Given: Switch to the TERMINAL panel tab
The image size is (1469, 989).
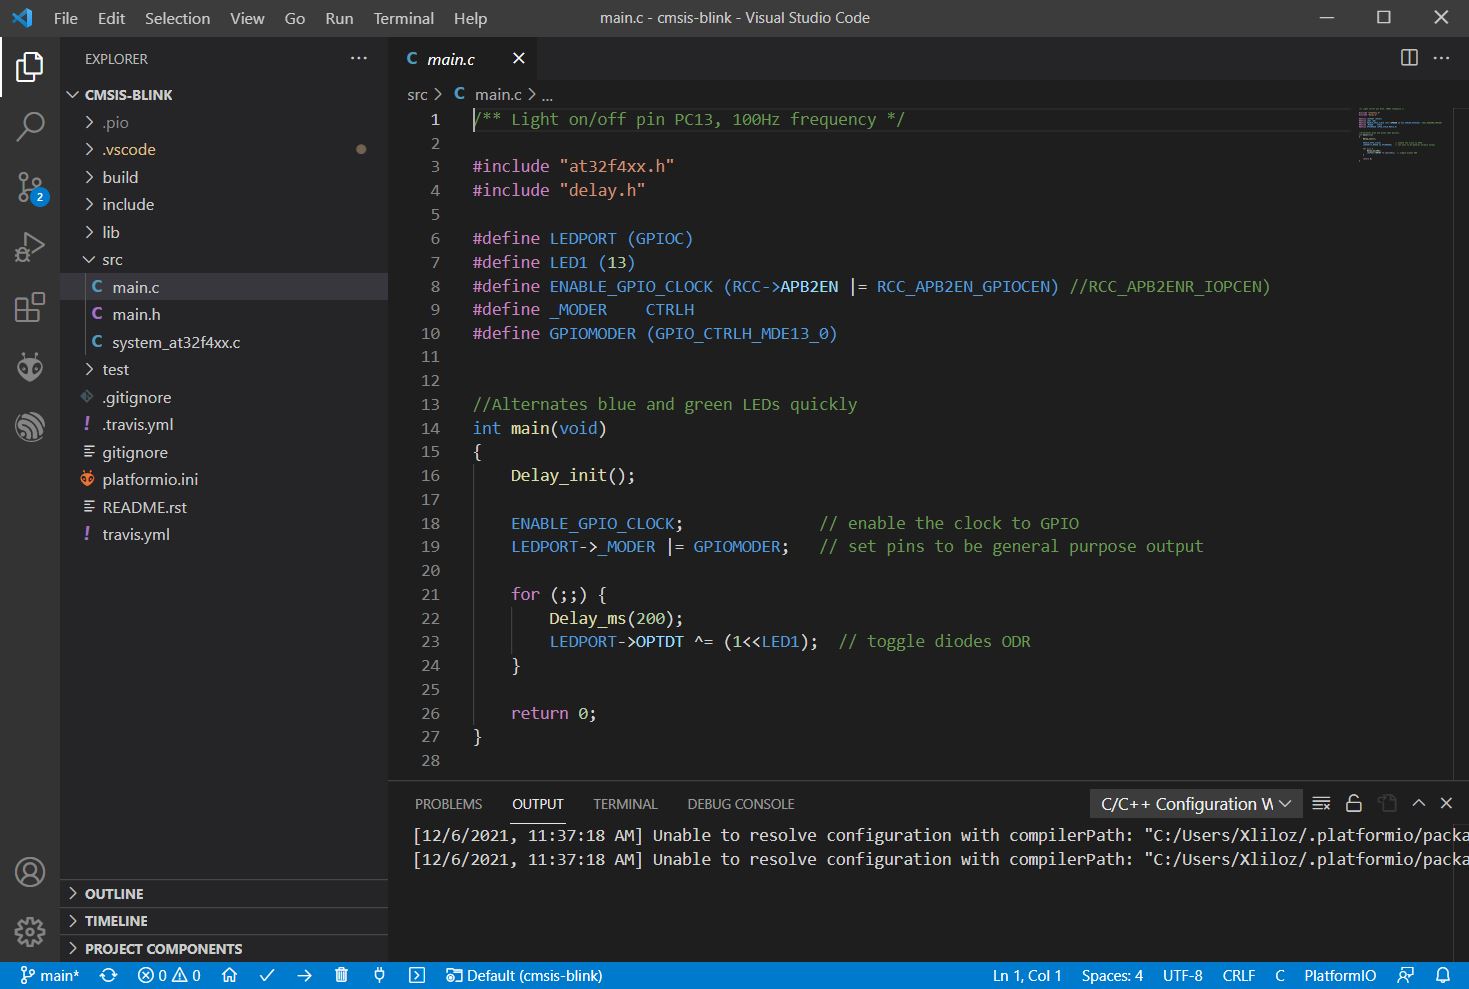Looking at the screenshot, I should coord(625,804).
